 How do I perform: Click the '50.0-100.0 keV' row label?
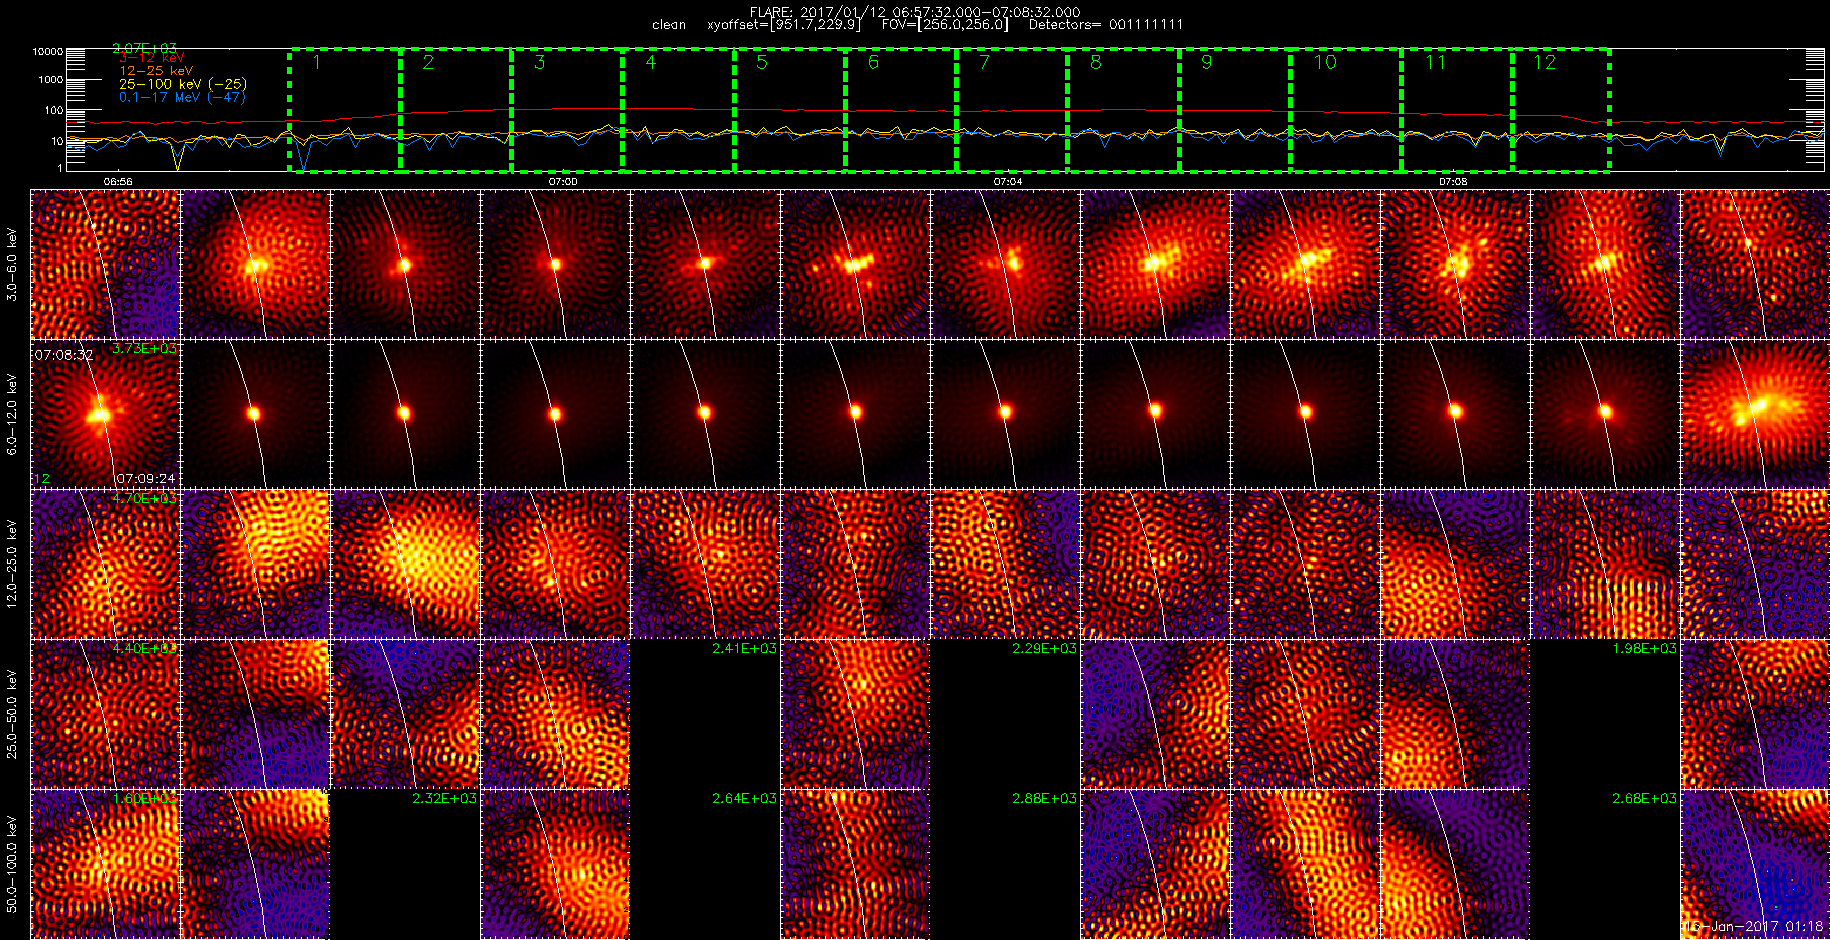(12, 864)
